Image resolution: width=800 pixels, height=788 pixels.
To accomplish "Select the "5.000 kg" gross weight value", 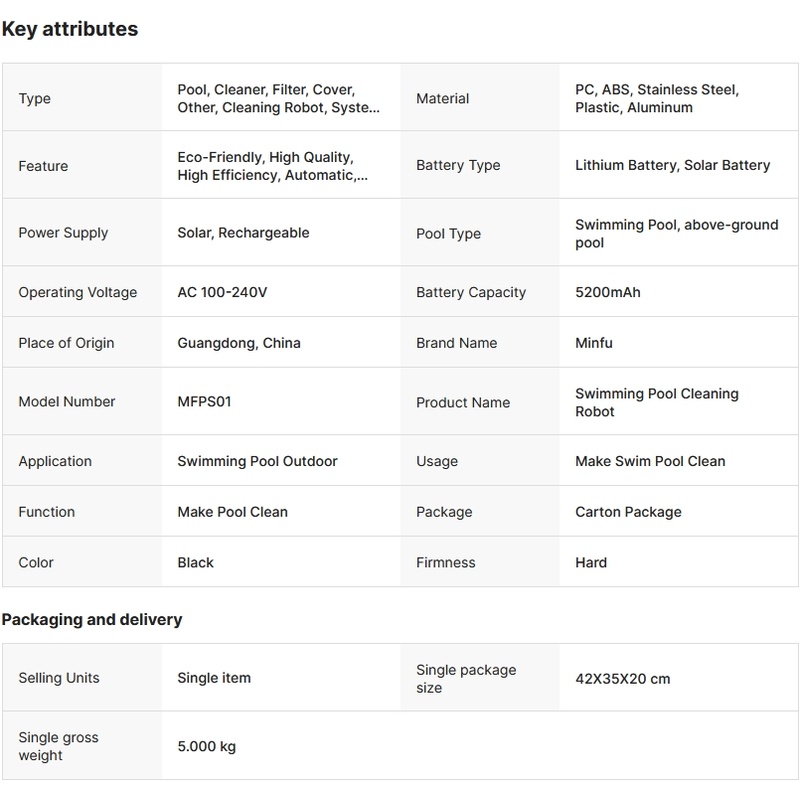I will pos(206,746).
